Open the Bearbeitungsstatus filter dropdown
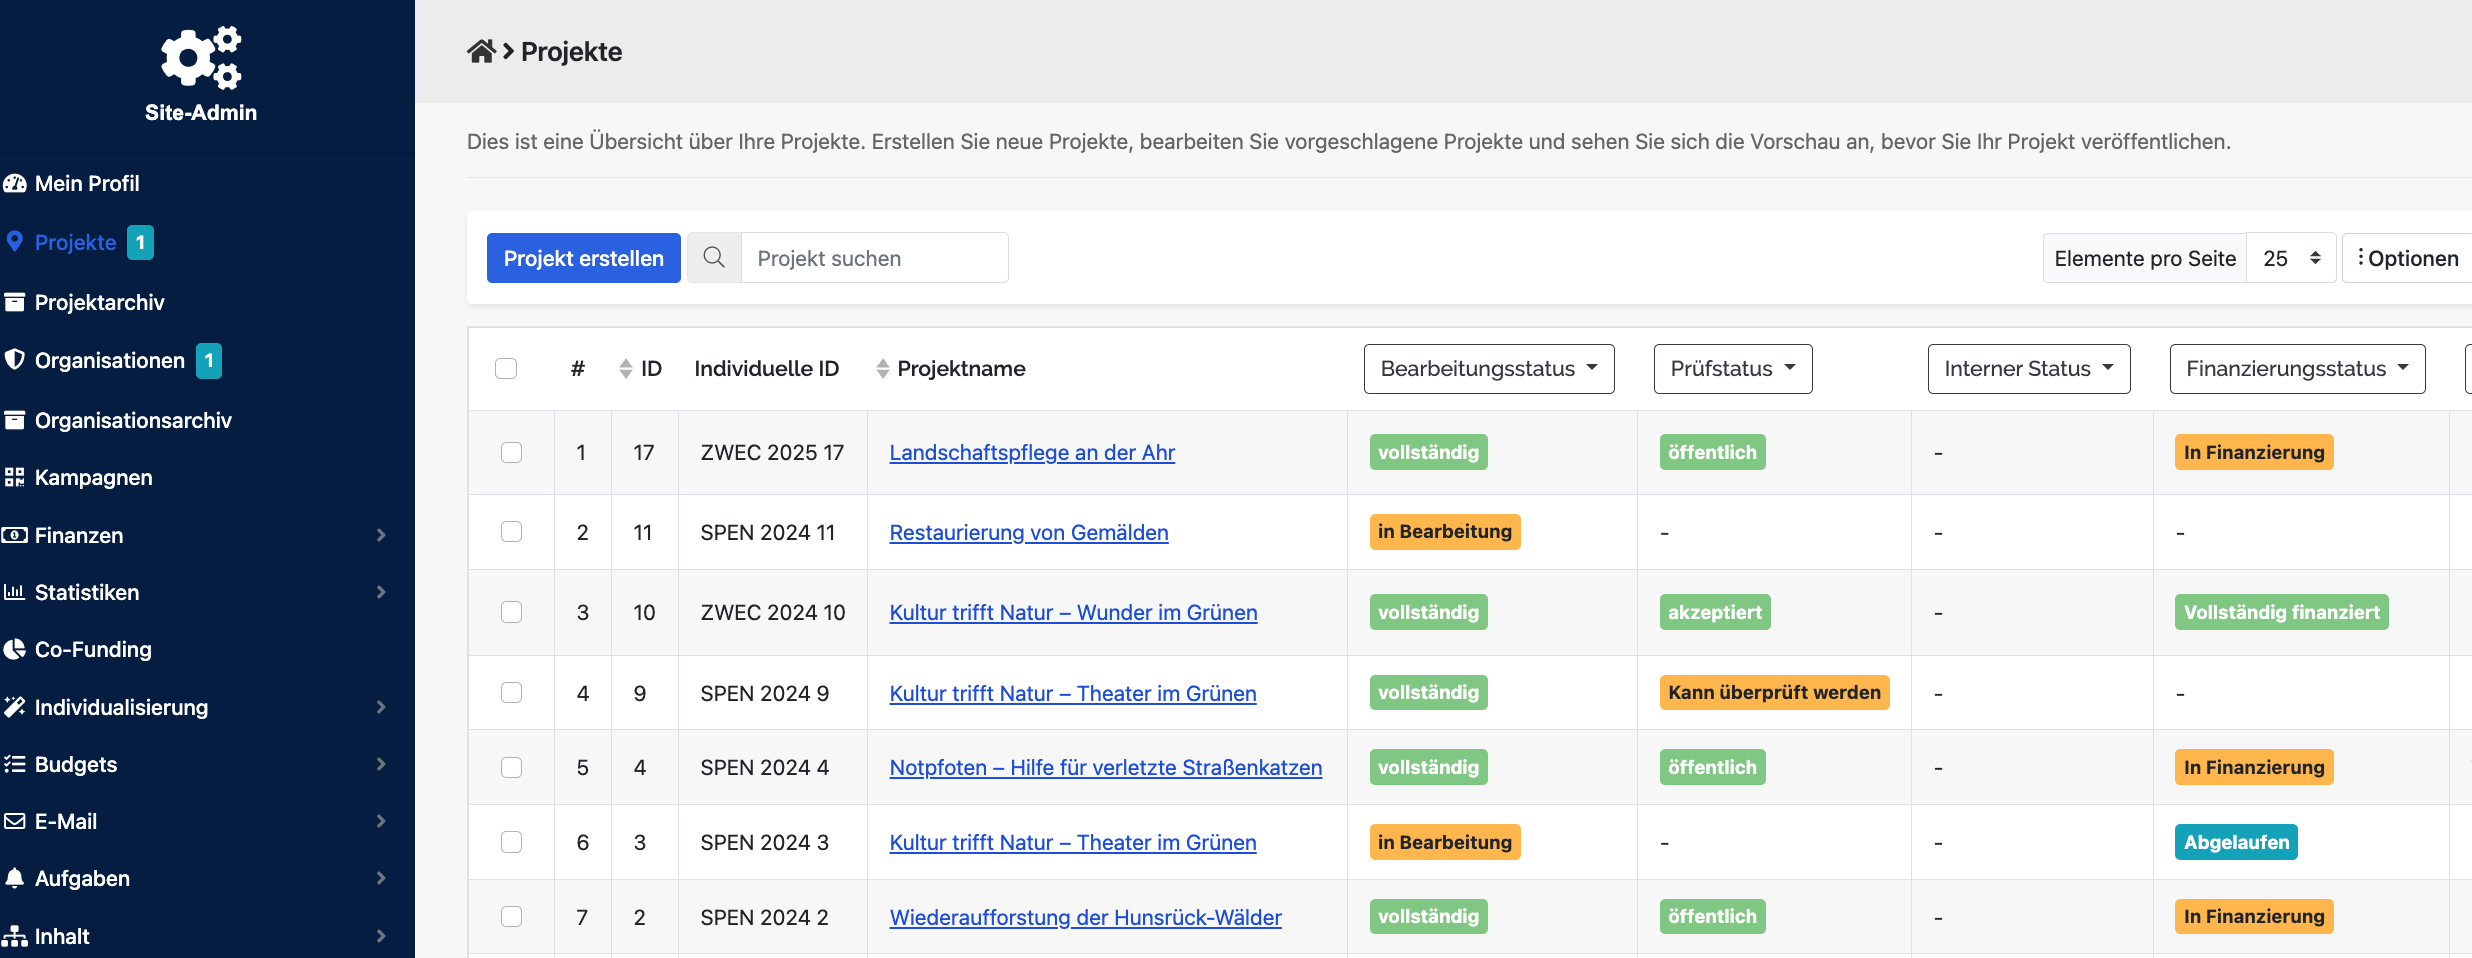Viewport: 2472px width, 958px height. click(1488, 369)
